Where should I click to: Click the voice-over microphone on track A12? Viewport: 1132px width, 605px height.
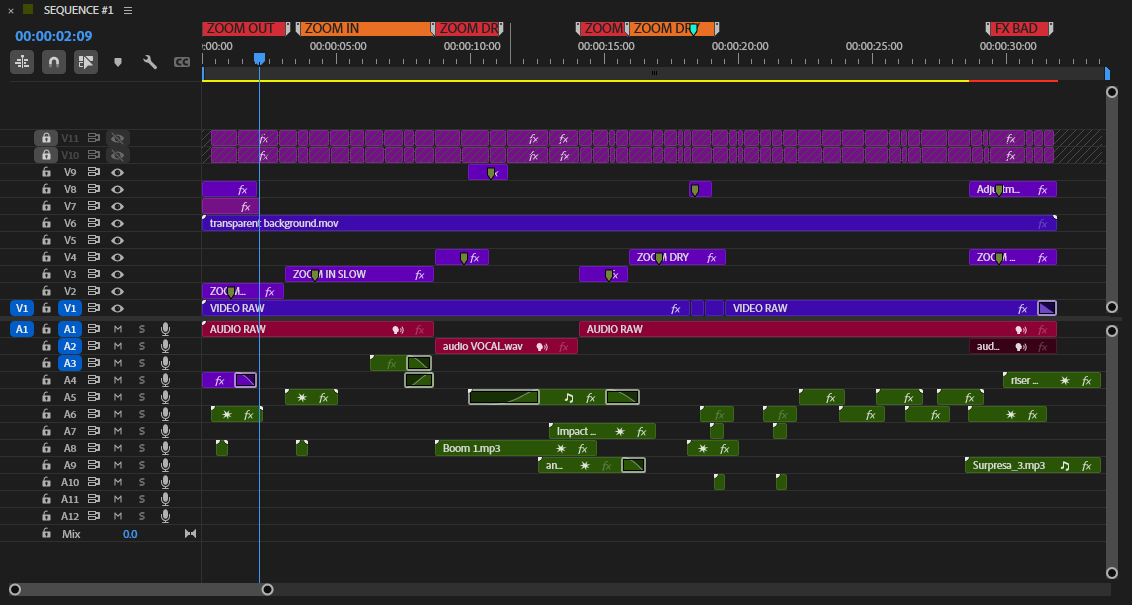(165, 516)
